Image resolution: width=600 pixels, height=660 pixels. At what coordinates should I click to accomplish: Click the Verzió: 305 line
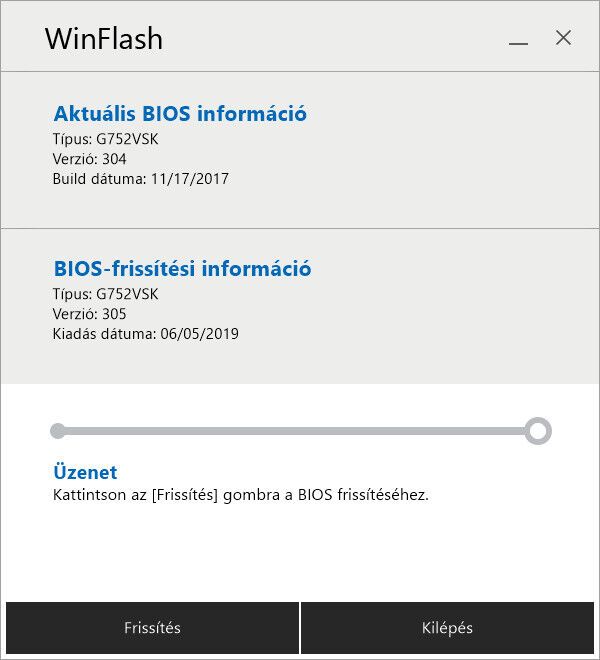click(x=89, y=314)
